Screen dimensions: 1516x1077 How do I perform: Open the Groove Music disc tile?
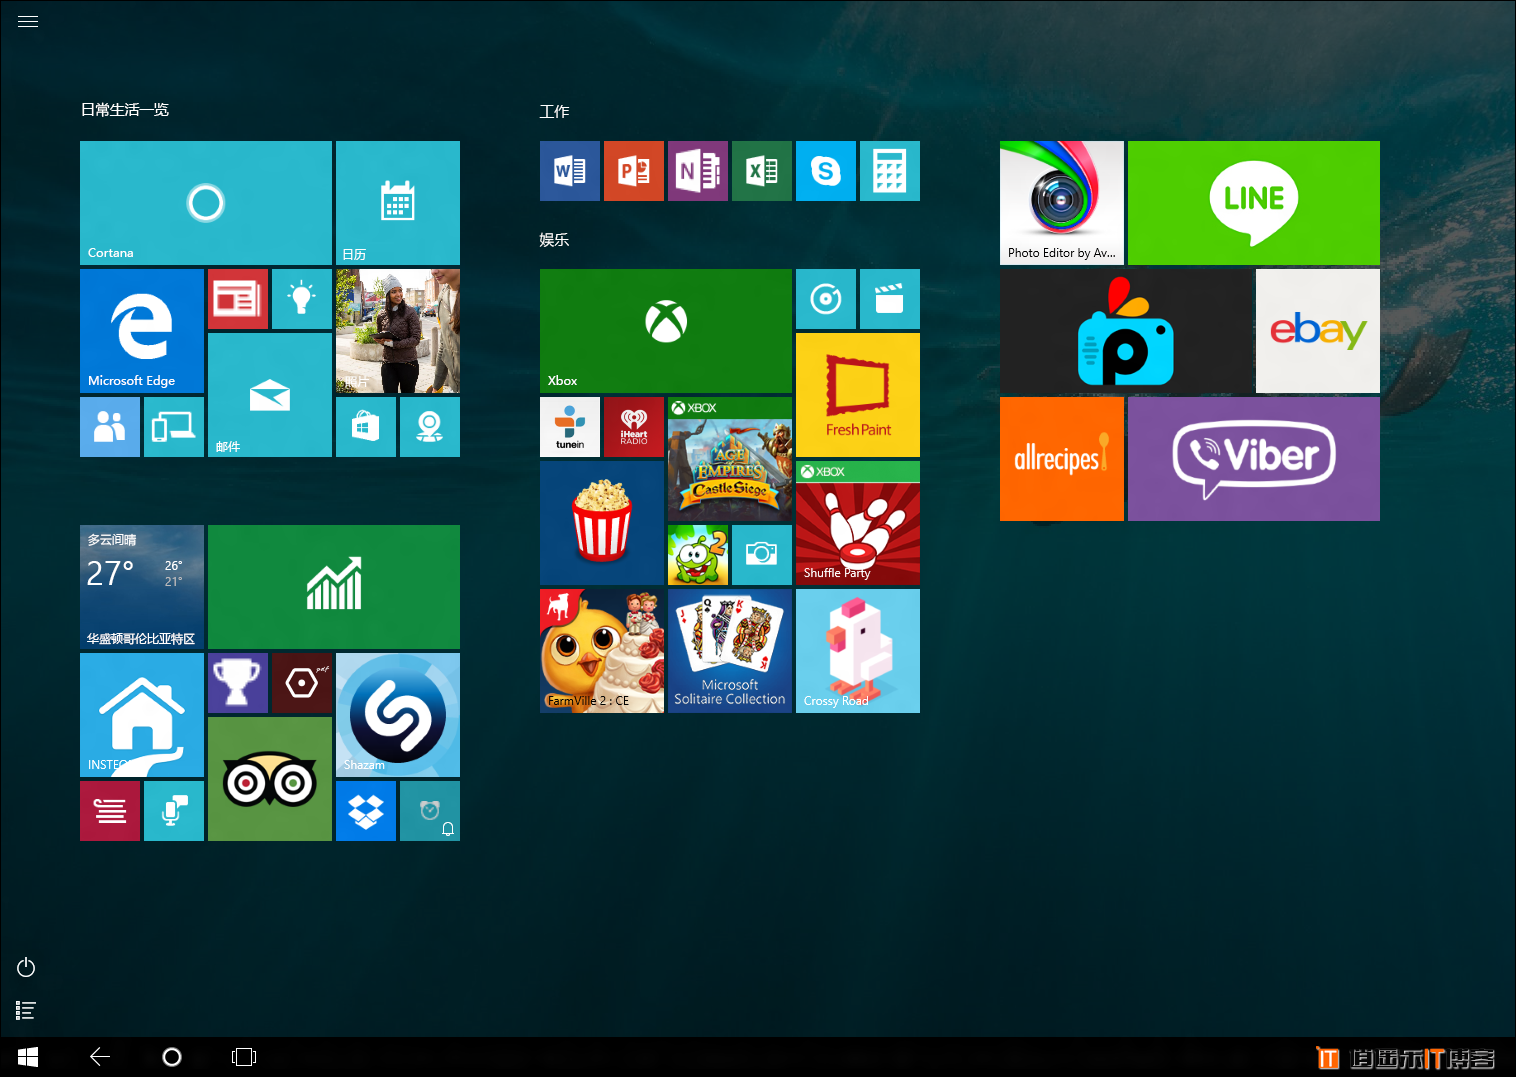click(x=826, y=299)
